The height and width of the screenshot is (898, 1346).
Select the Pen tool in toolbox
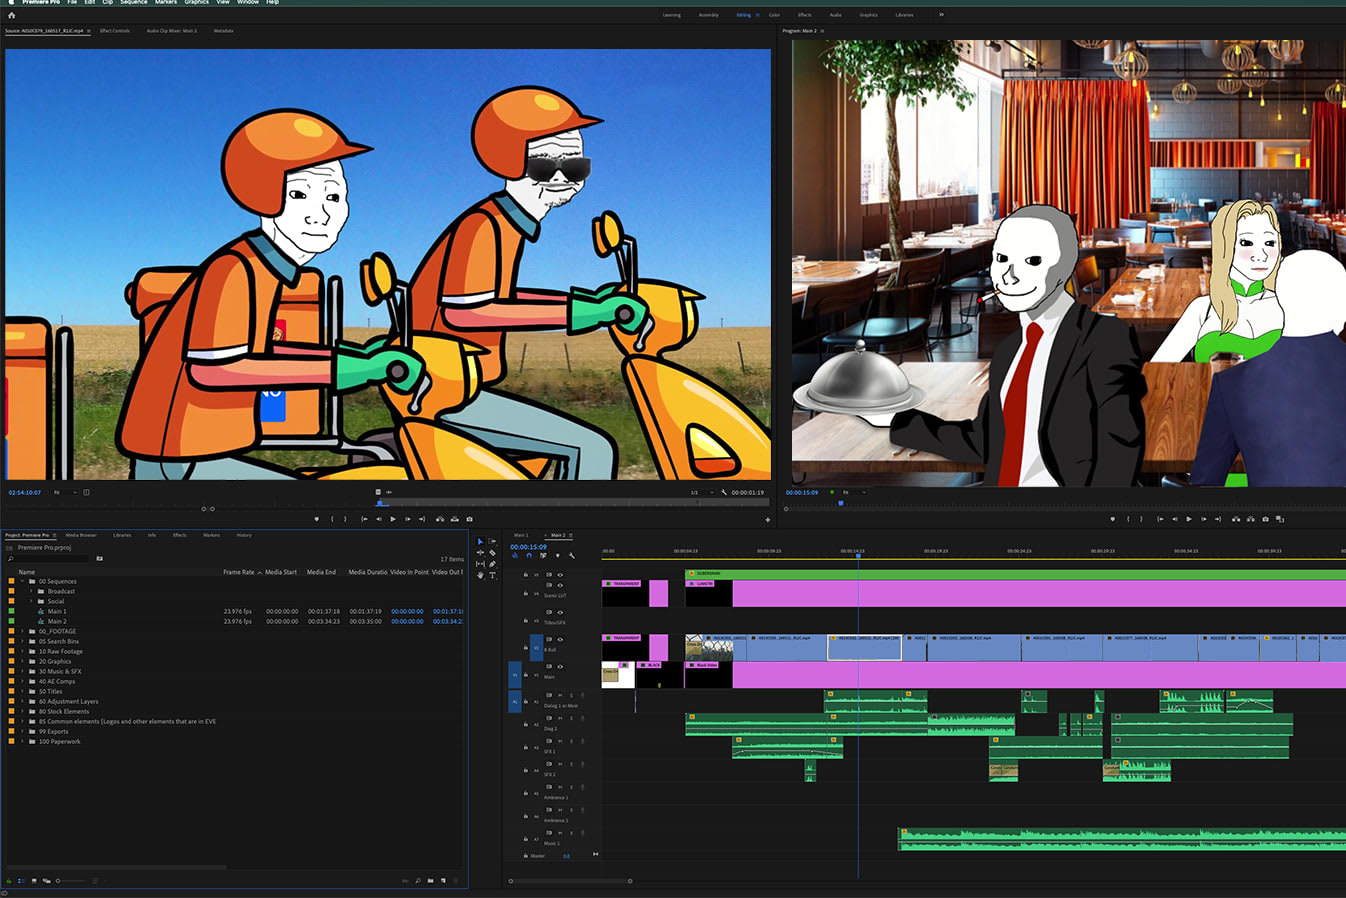coord(492,564)
